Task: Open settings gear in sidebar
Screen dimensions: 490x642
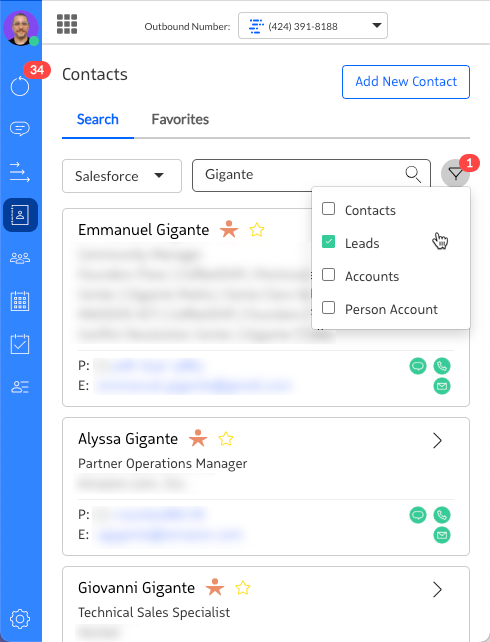Action: 20,619
